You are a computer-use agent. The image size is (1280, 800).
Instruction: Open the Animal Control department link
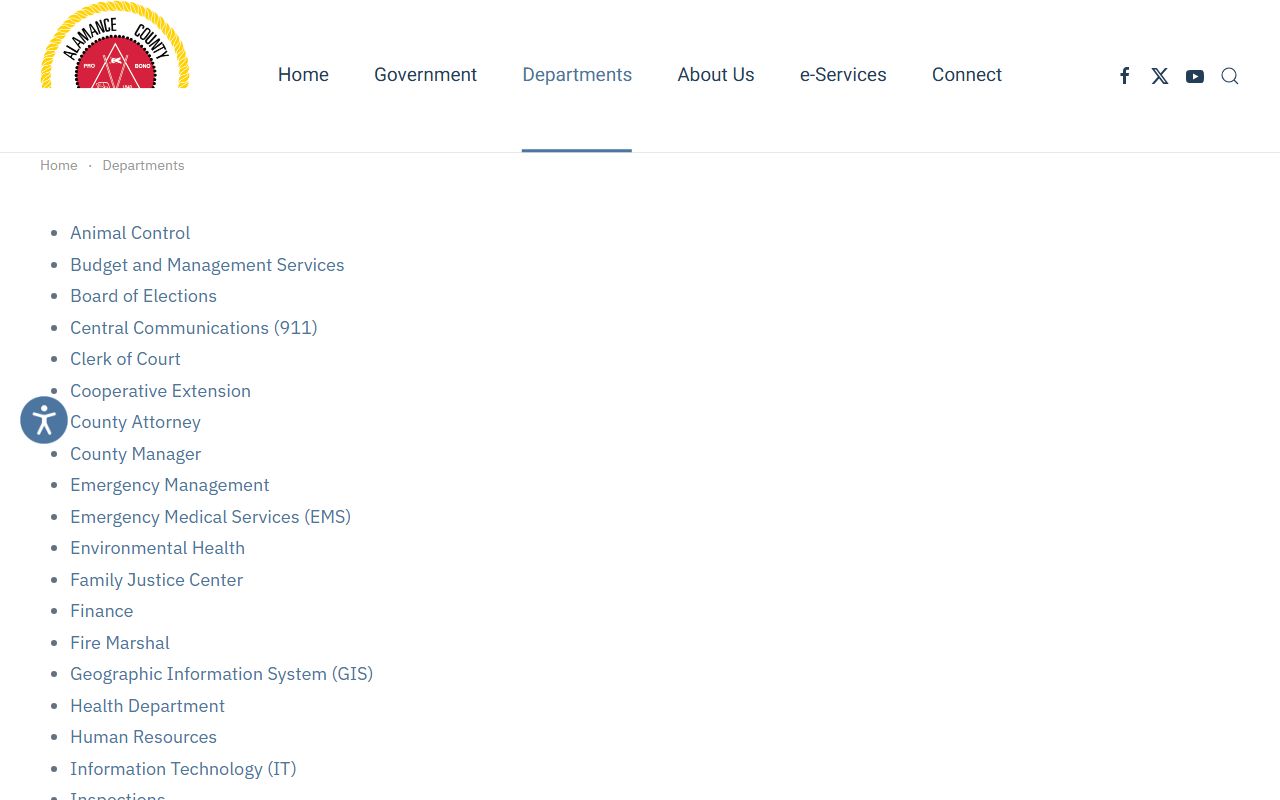(x=130, y=233)
